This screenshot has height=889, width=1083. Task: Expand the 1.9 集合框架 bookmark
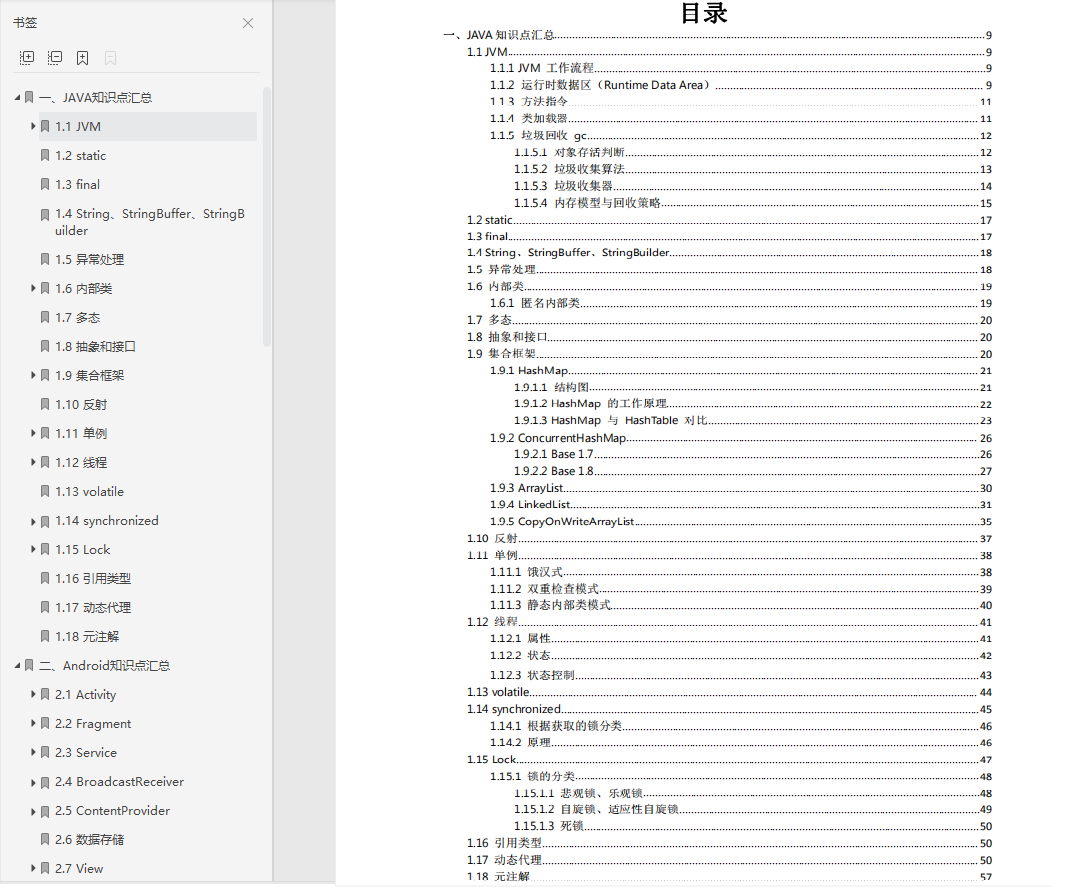click(32, 375)
